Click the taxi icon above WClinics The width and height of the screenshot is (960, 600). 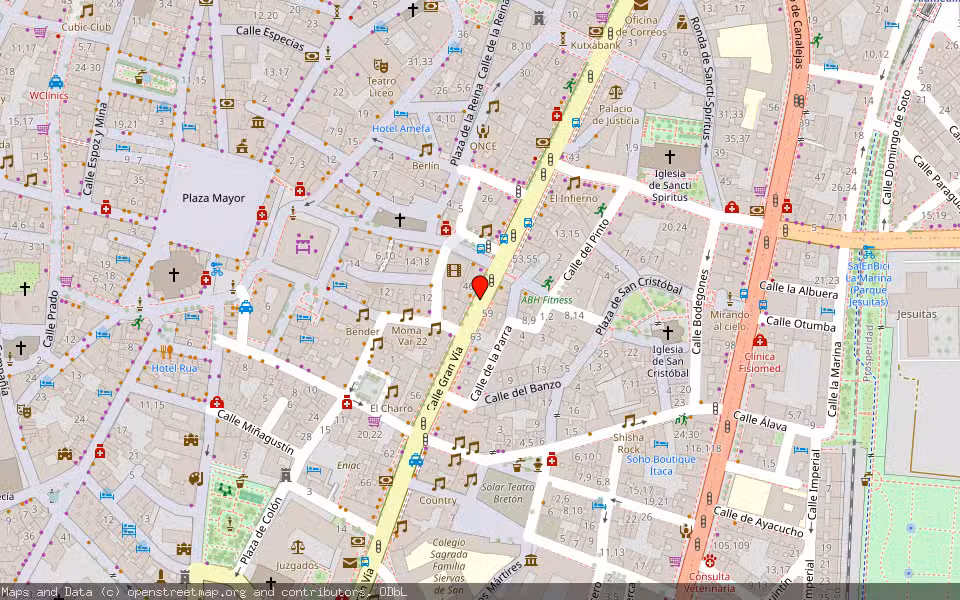[56, 81]
